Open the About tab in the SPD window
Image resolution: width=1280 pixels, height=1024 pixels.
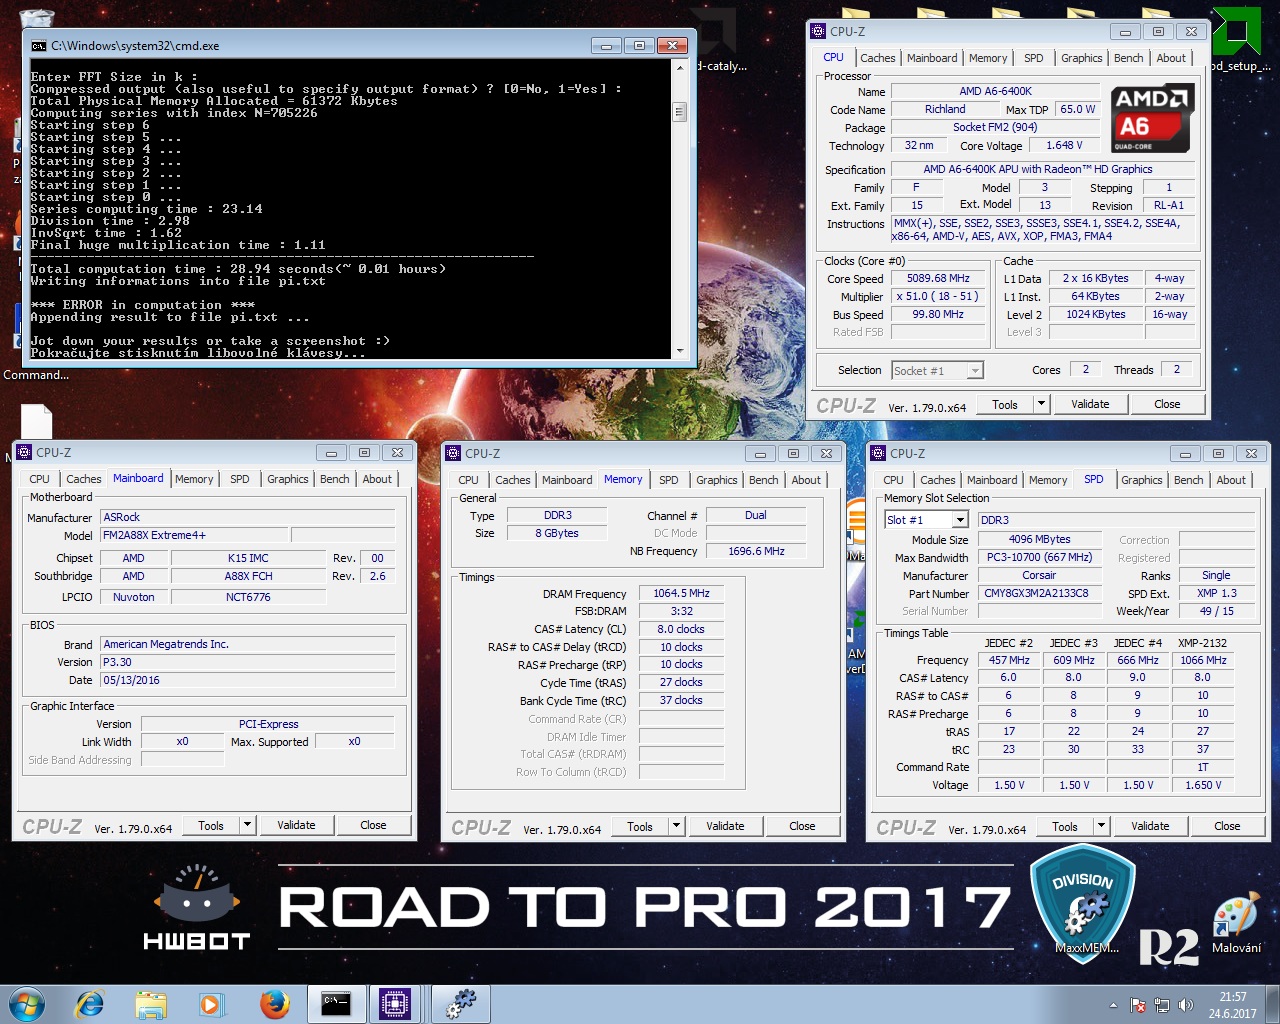pyautogui.click(x=1231, y=480)
